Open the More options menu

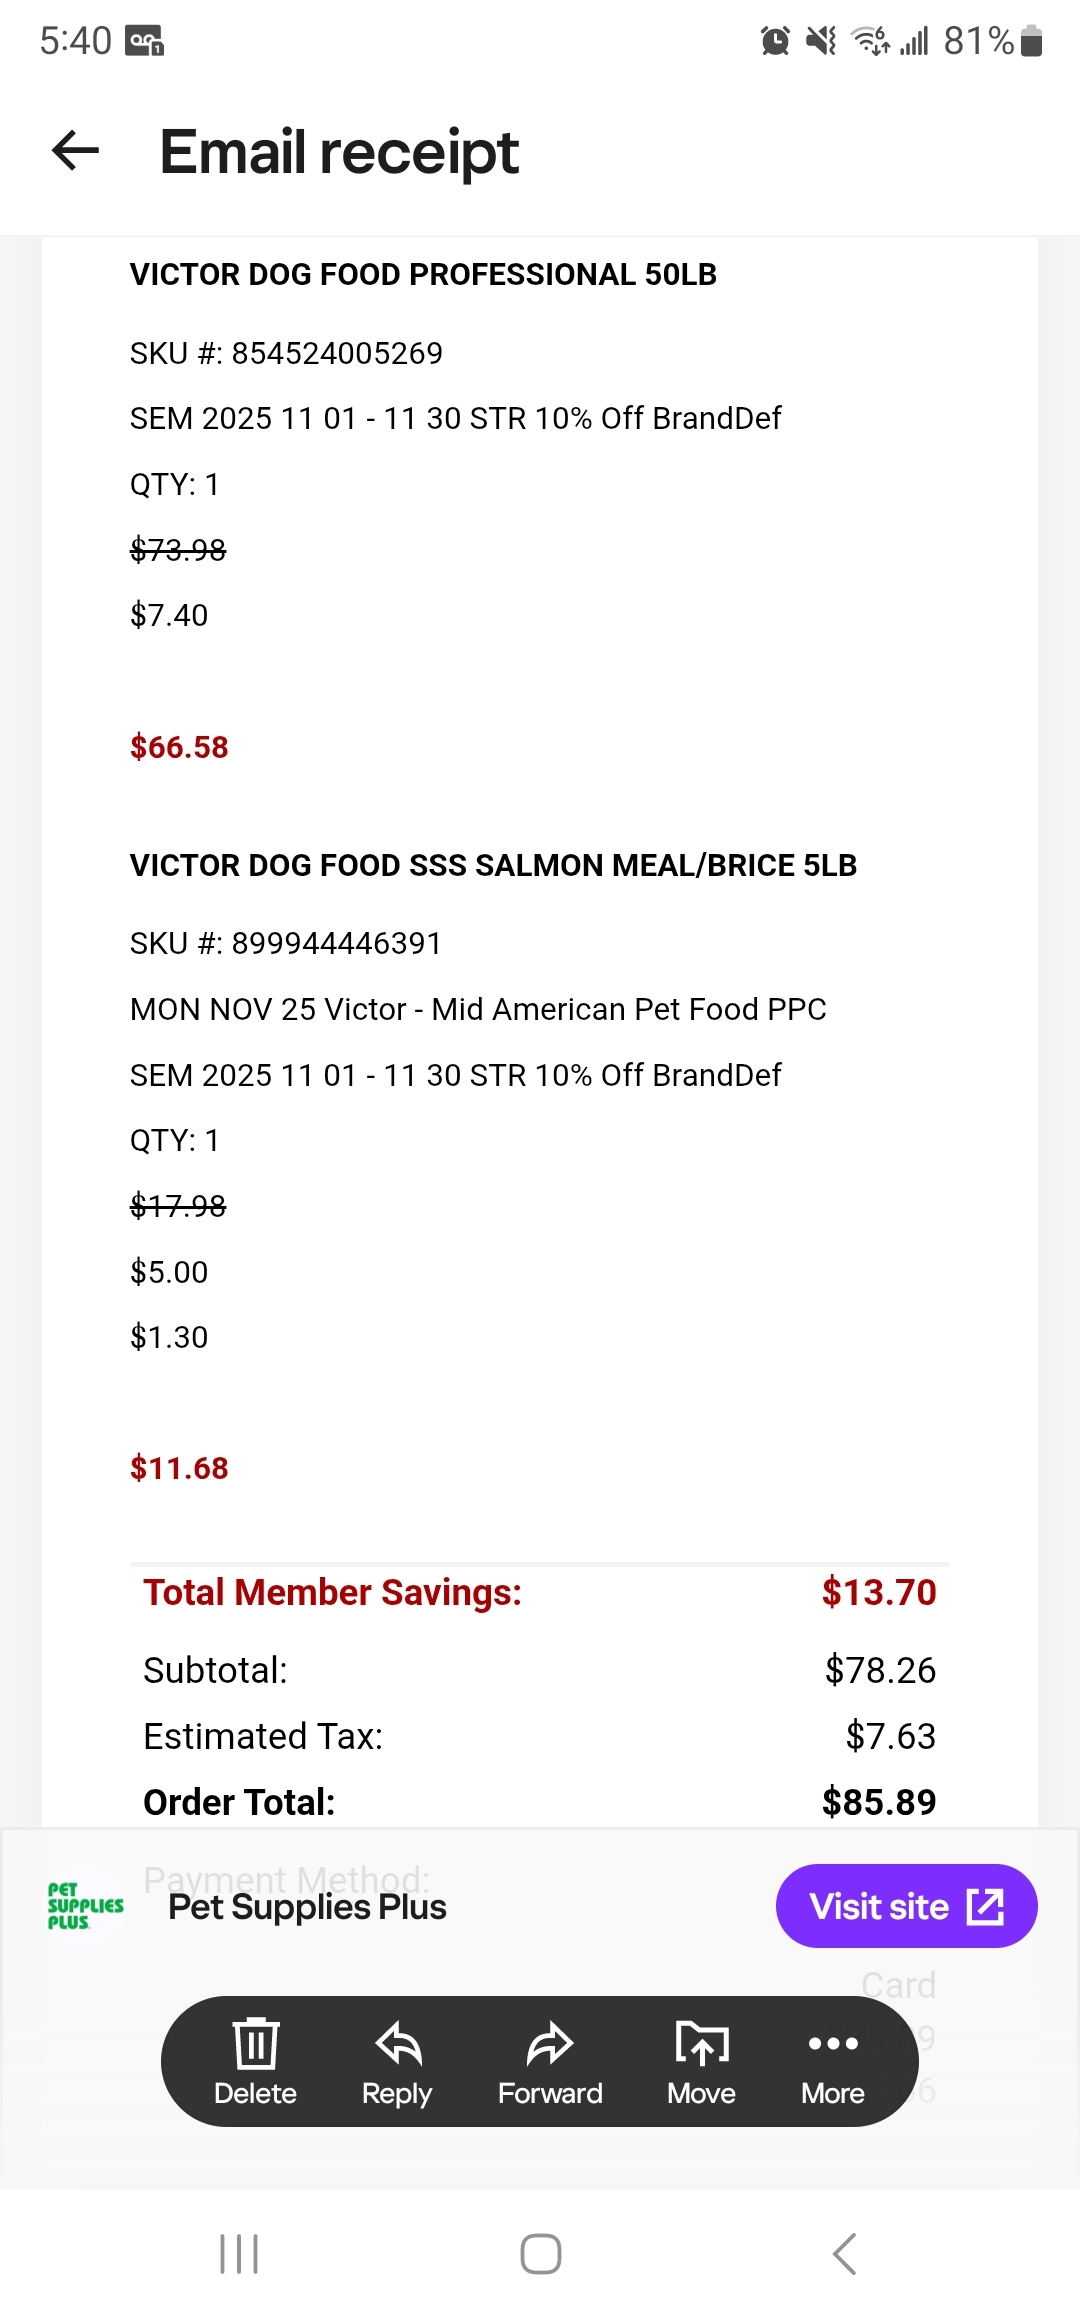coord(833,2061)
